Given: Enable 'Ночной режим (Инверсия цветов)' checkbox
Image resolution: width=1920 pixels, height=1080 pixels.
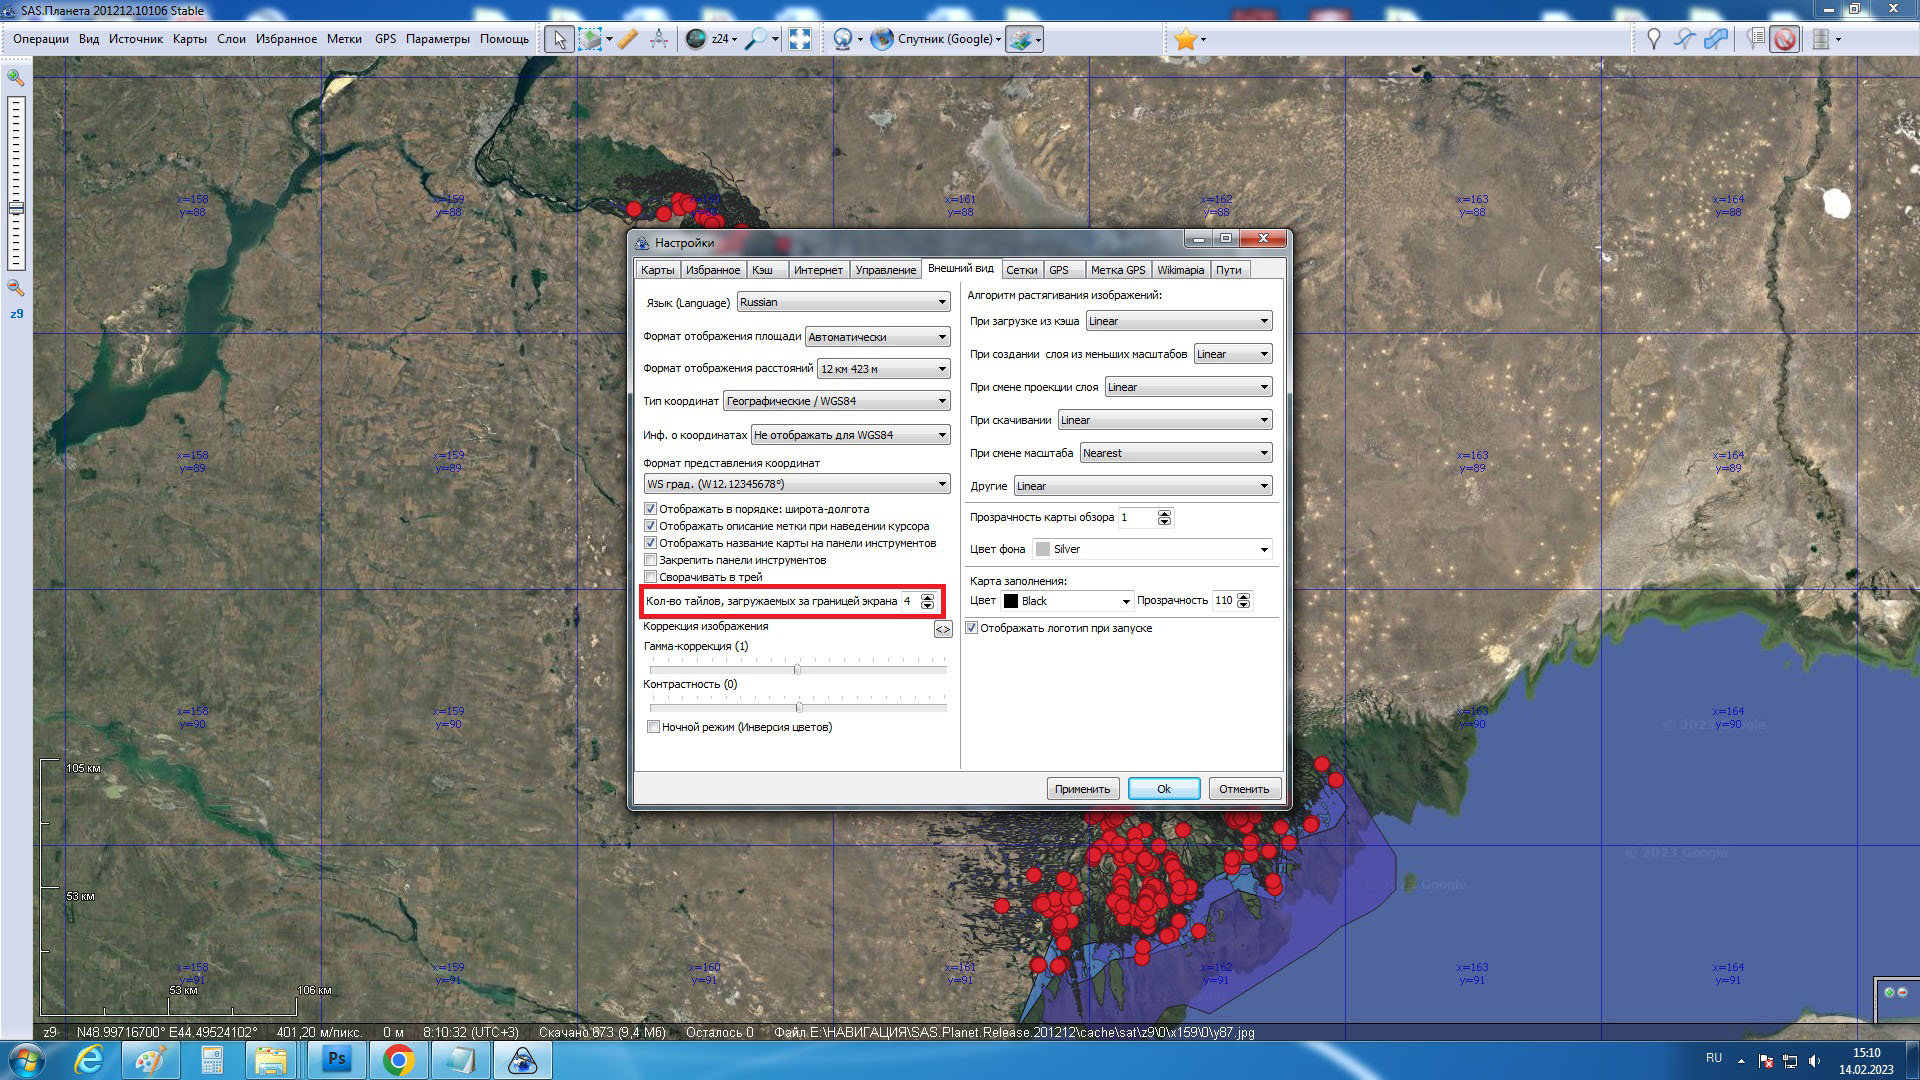Looking at the screenshot, I should (x=653, y=727).
